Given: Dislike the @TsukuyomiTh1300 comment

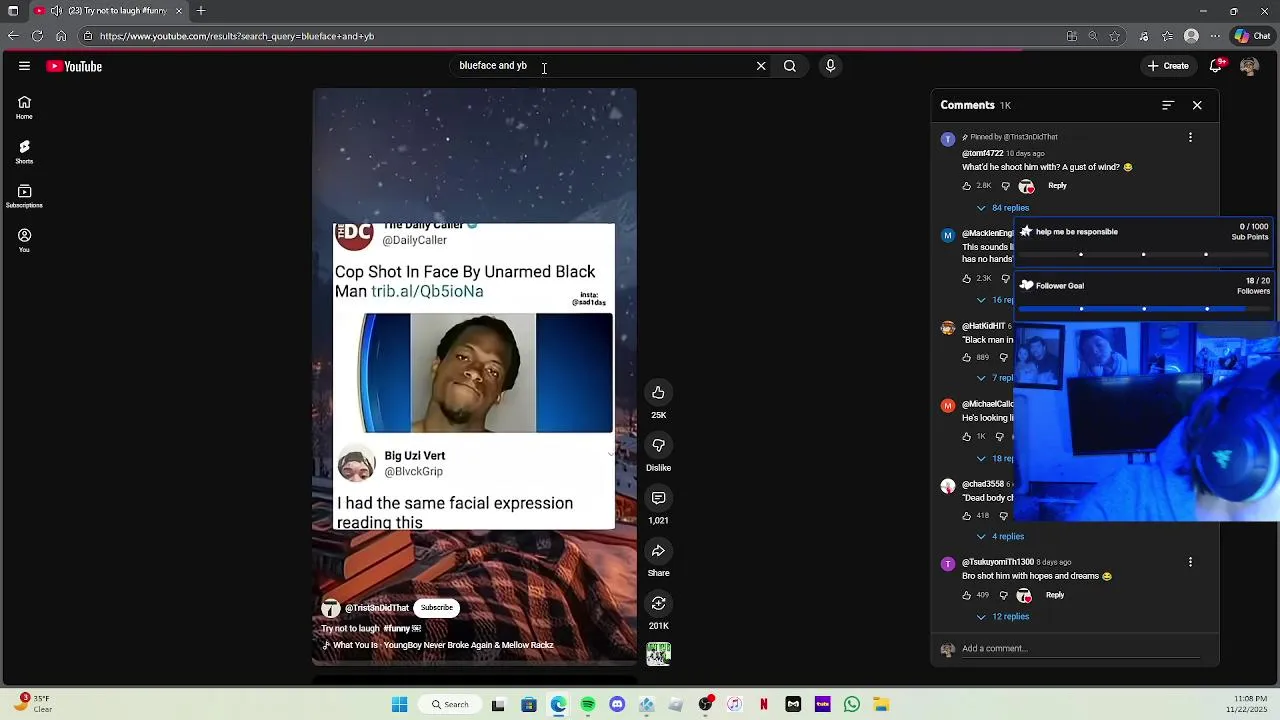Looking at the screenshot, I should [1003, 595].
